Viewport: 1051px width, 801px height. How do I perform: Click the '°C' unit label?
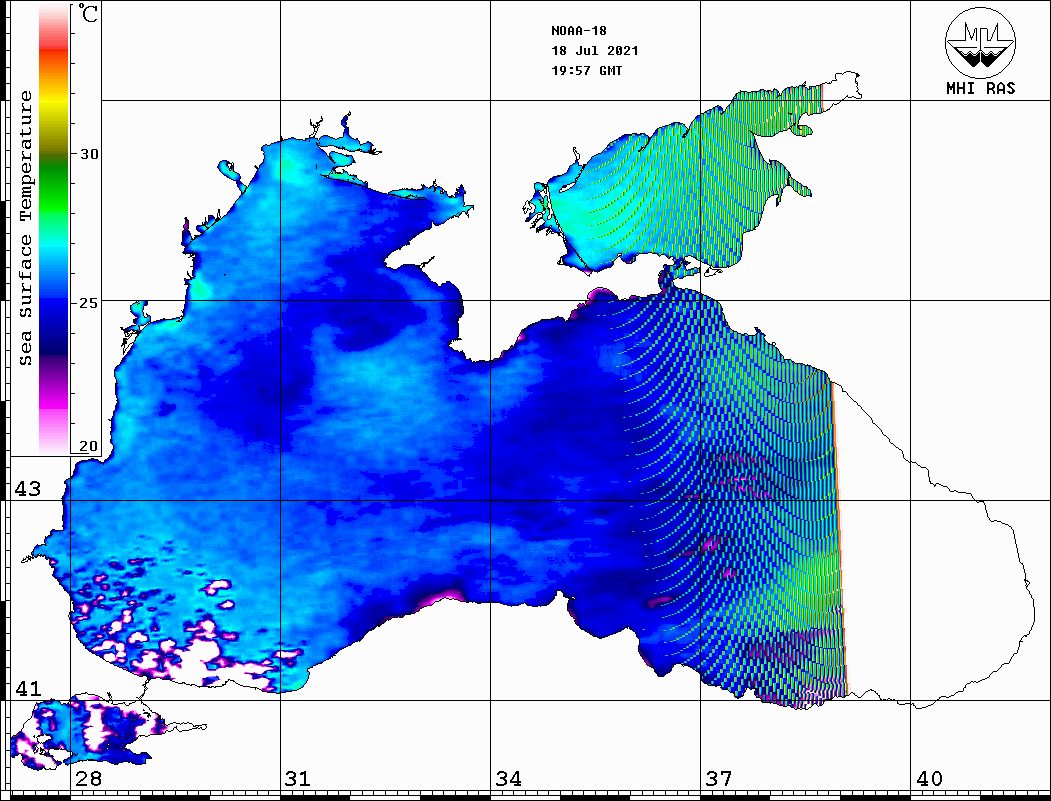coord(87,13)
